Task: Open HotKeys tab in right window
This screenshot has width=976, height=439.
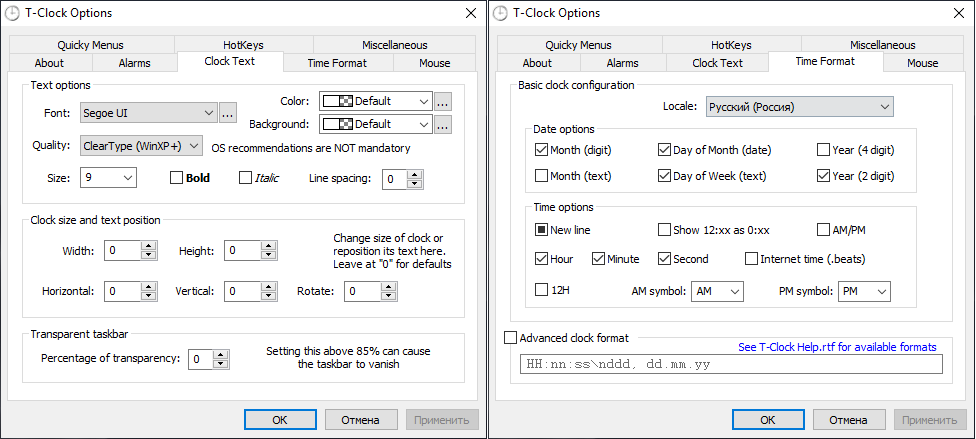Action: [x=731, y=45]
